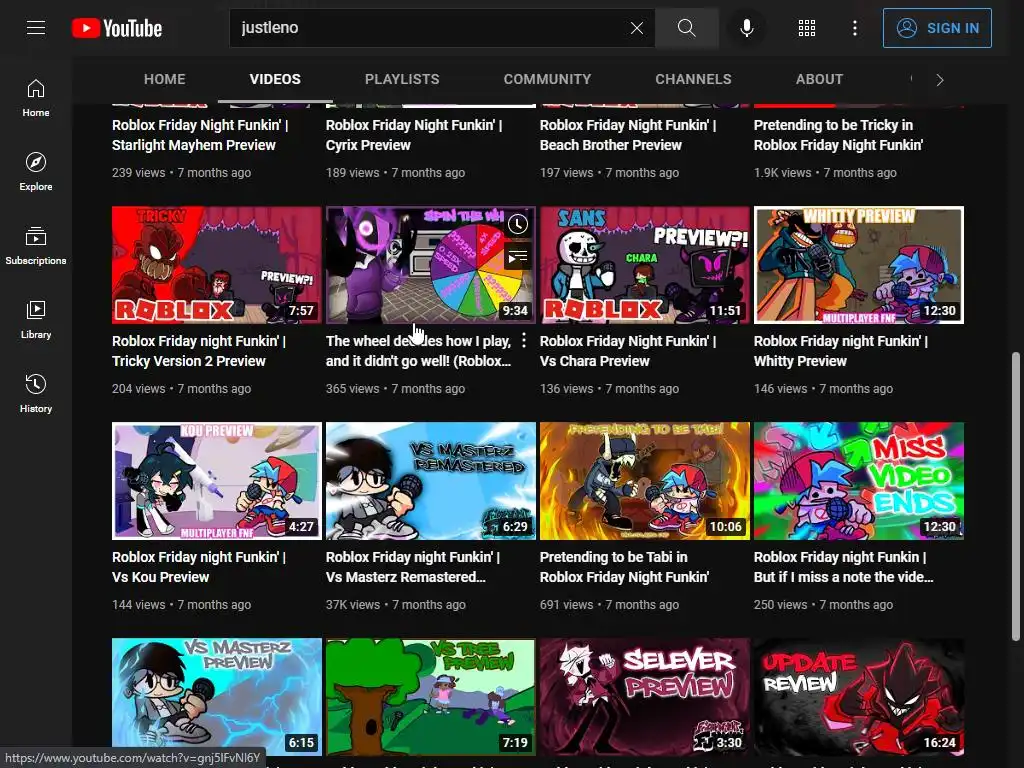This screenshot has height=768, width=1024.
Task: Click the magnifier search button
Action: pyautogui.click(x=686, y=28)
